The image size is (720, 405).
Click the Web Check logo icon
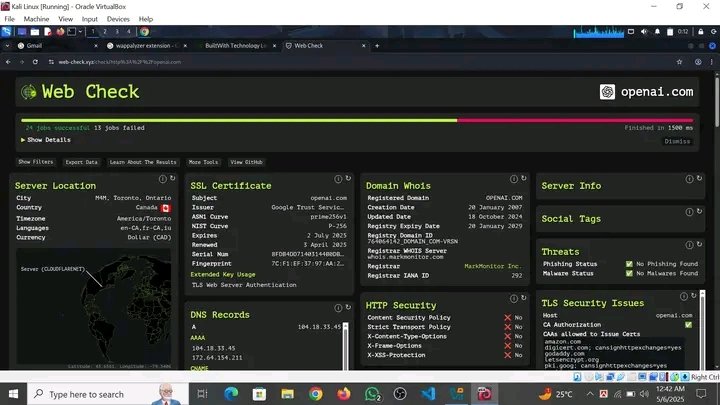coord(28,92)
